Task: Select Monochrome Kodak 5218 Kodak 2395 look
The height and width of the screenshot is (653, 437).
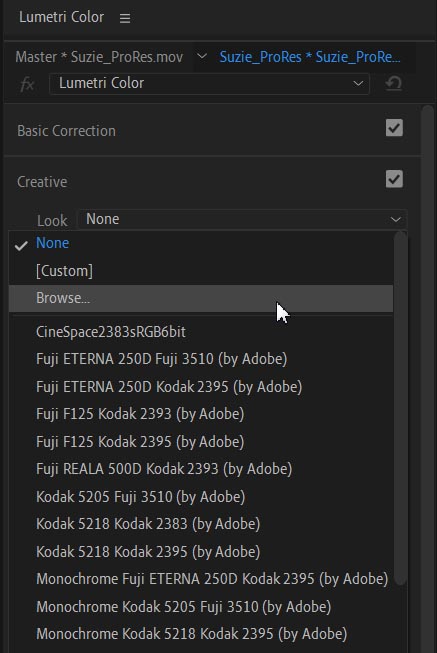Action: tap(201, 634)
